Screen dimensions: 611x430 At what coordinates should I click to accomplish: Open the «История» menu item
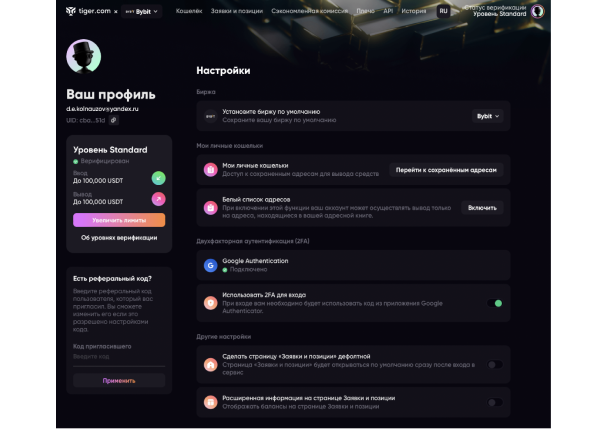[414, 12]
